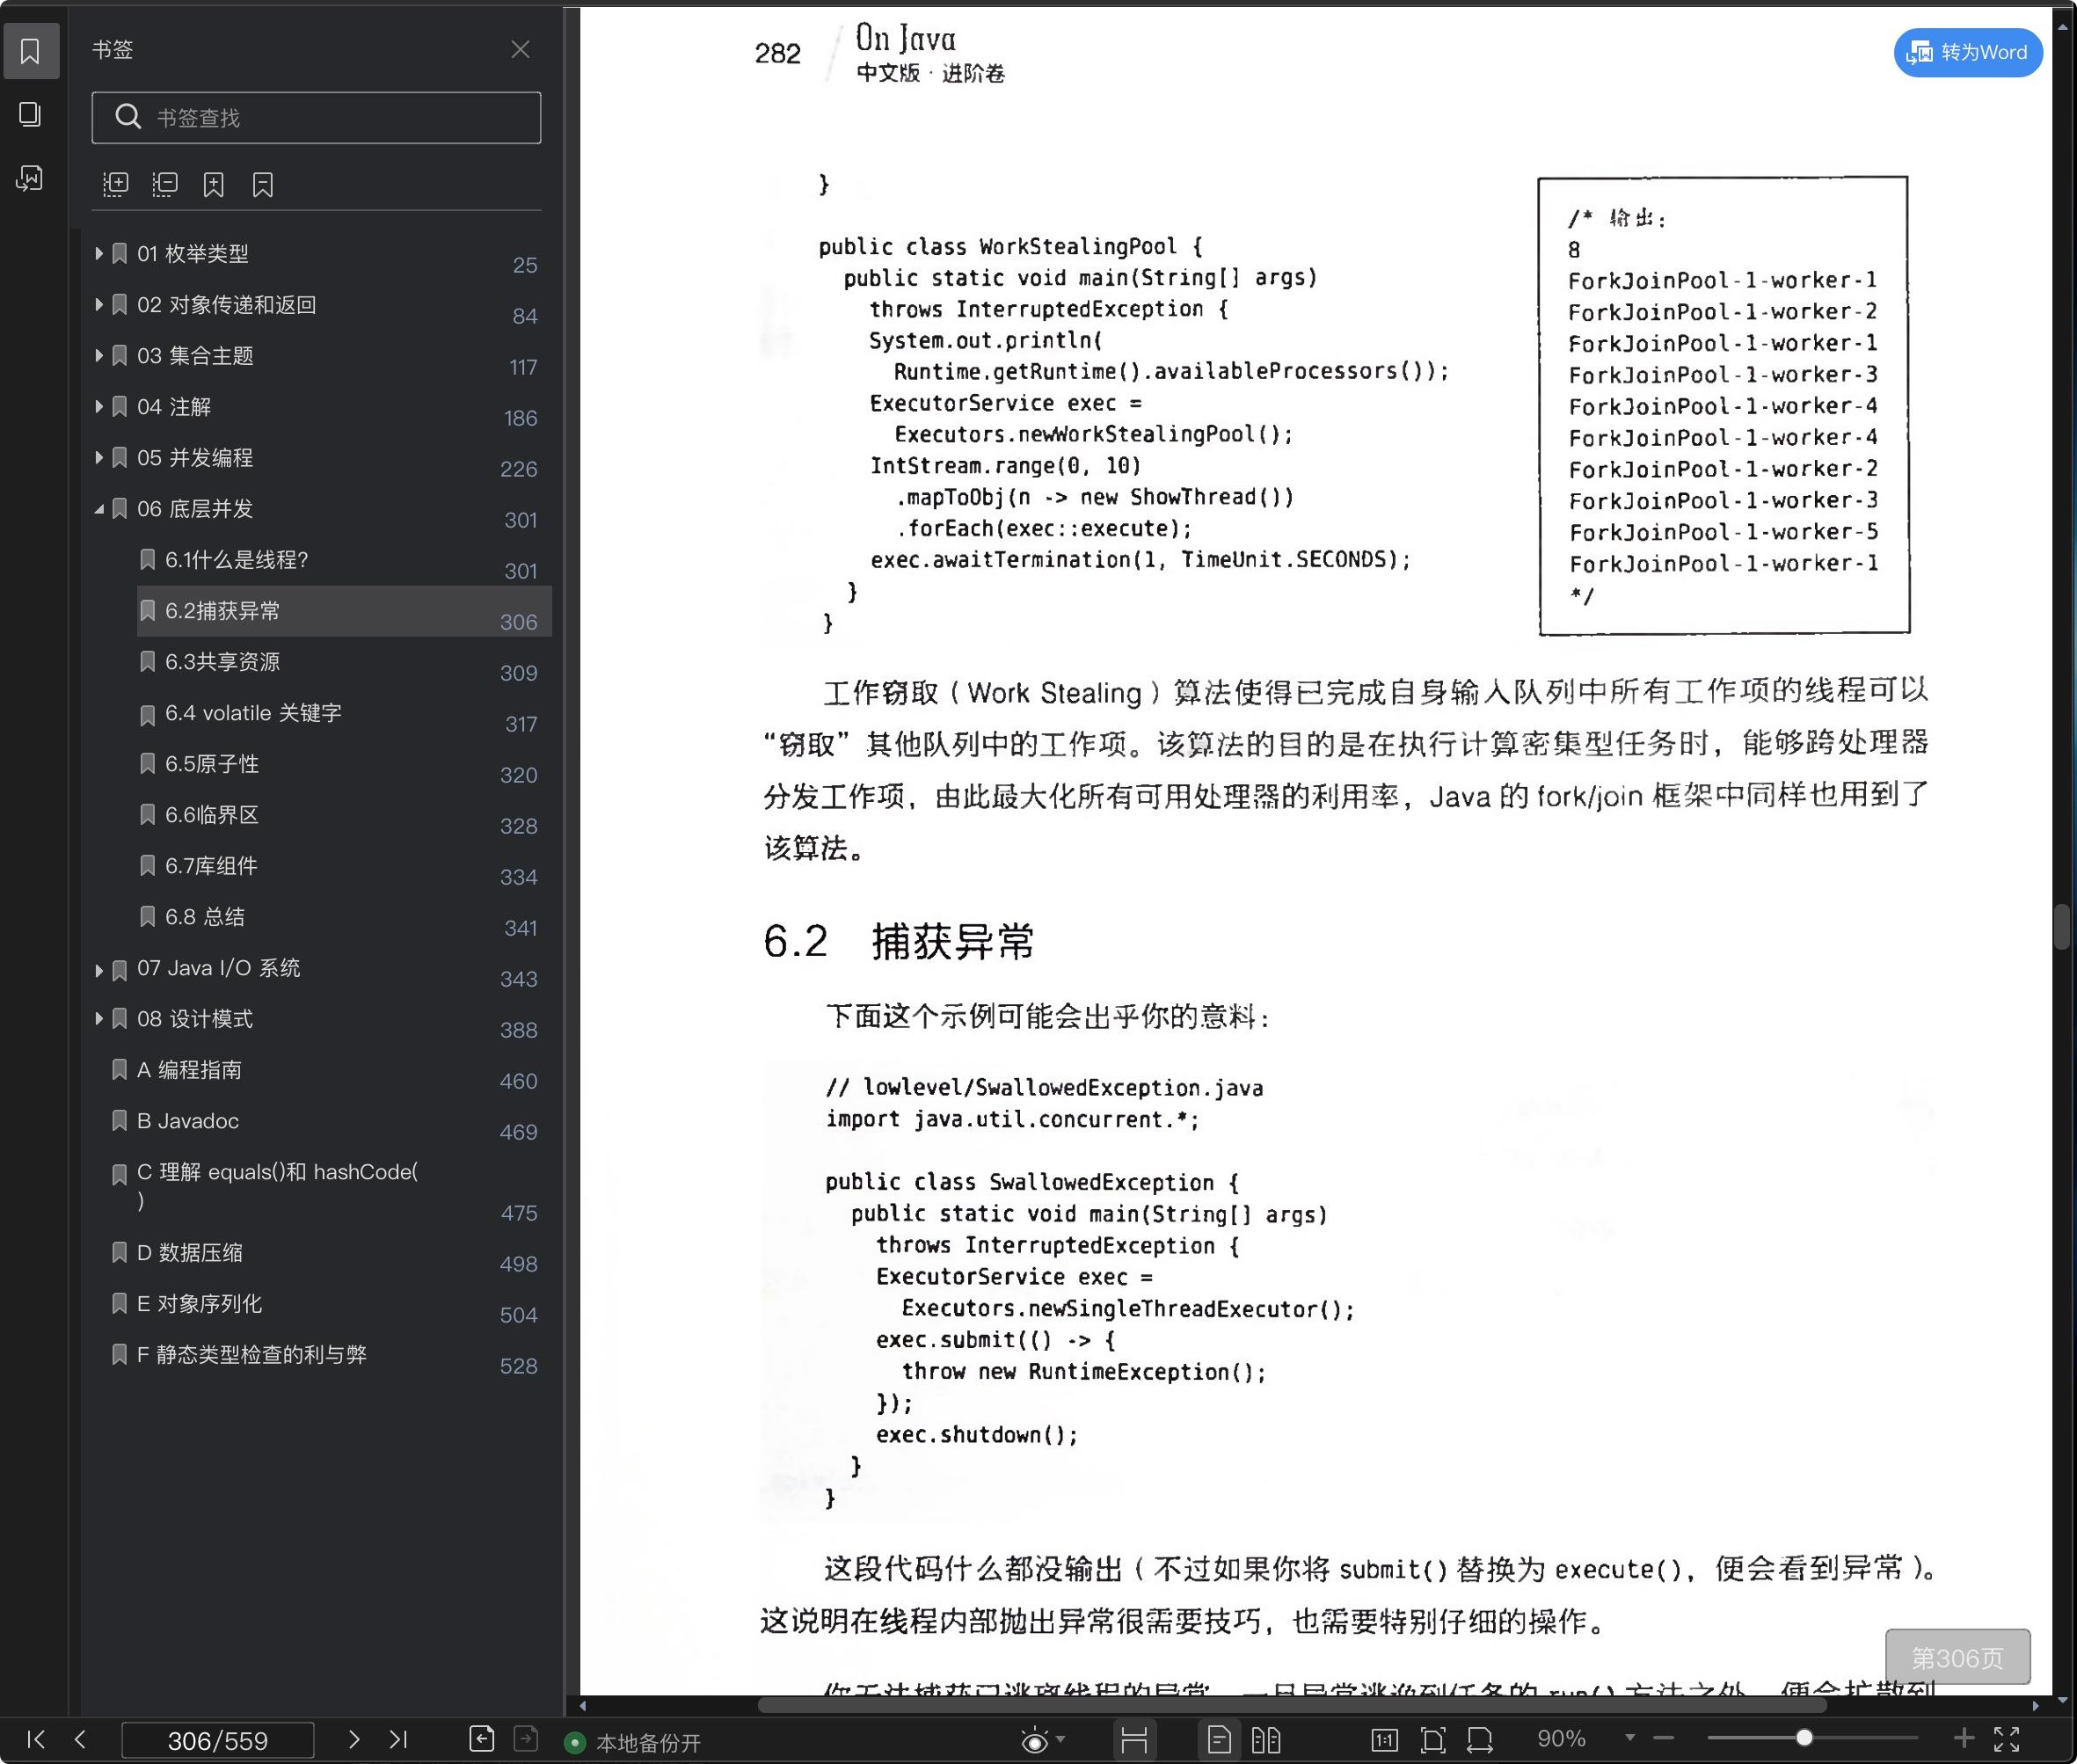This screenshot has width=2077, height=1764.
Task: Go to the last page icon
Action: pos(398,1740)
